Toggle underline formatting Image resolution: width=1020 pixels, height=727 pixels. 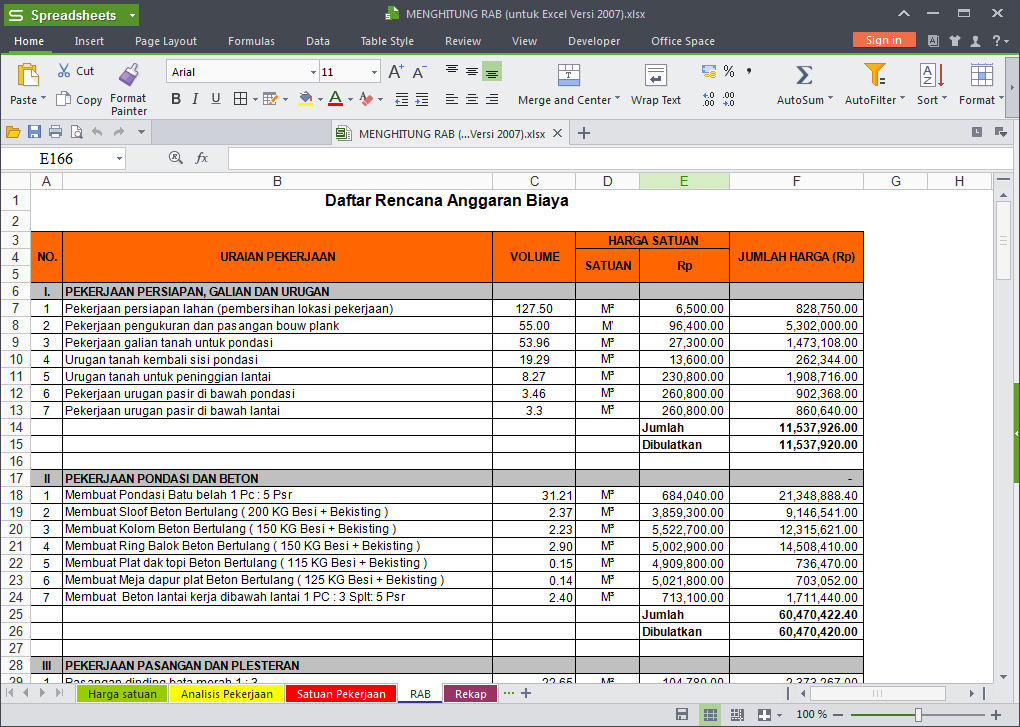point(216,99)
